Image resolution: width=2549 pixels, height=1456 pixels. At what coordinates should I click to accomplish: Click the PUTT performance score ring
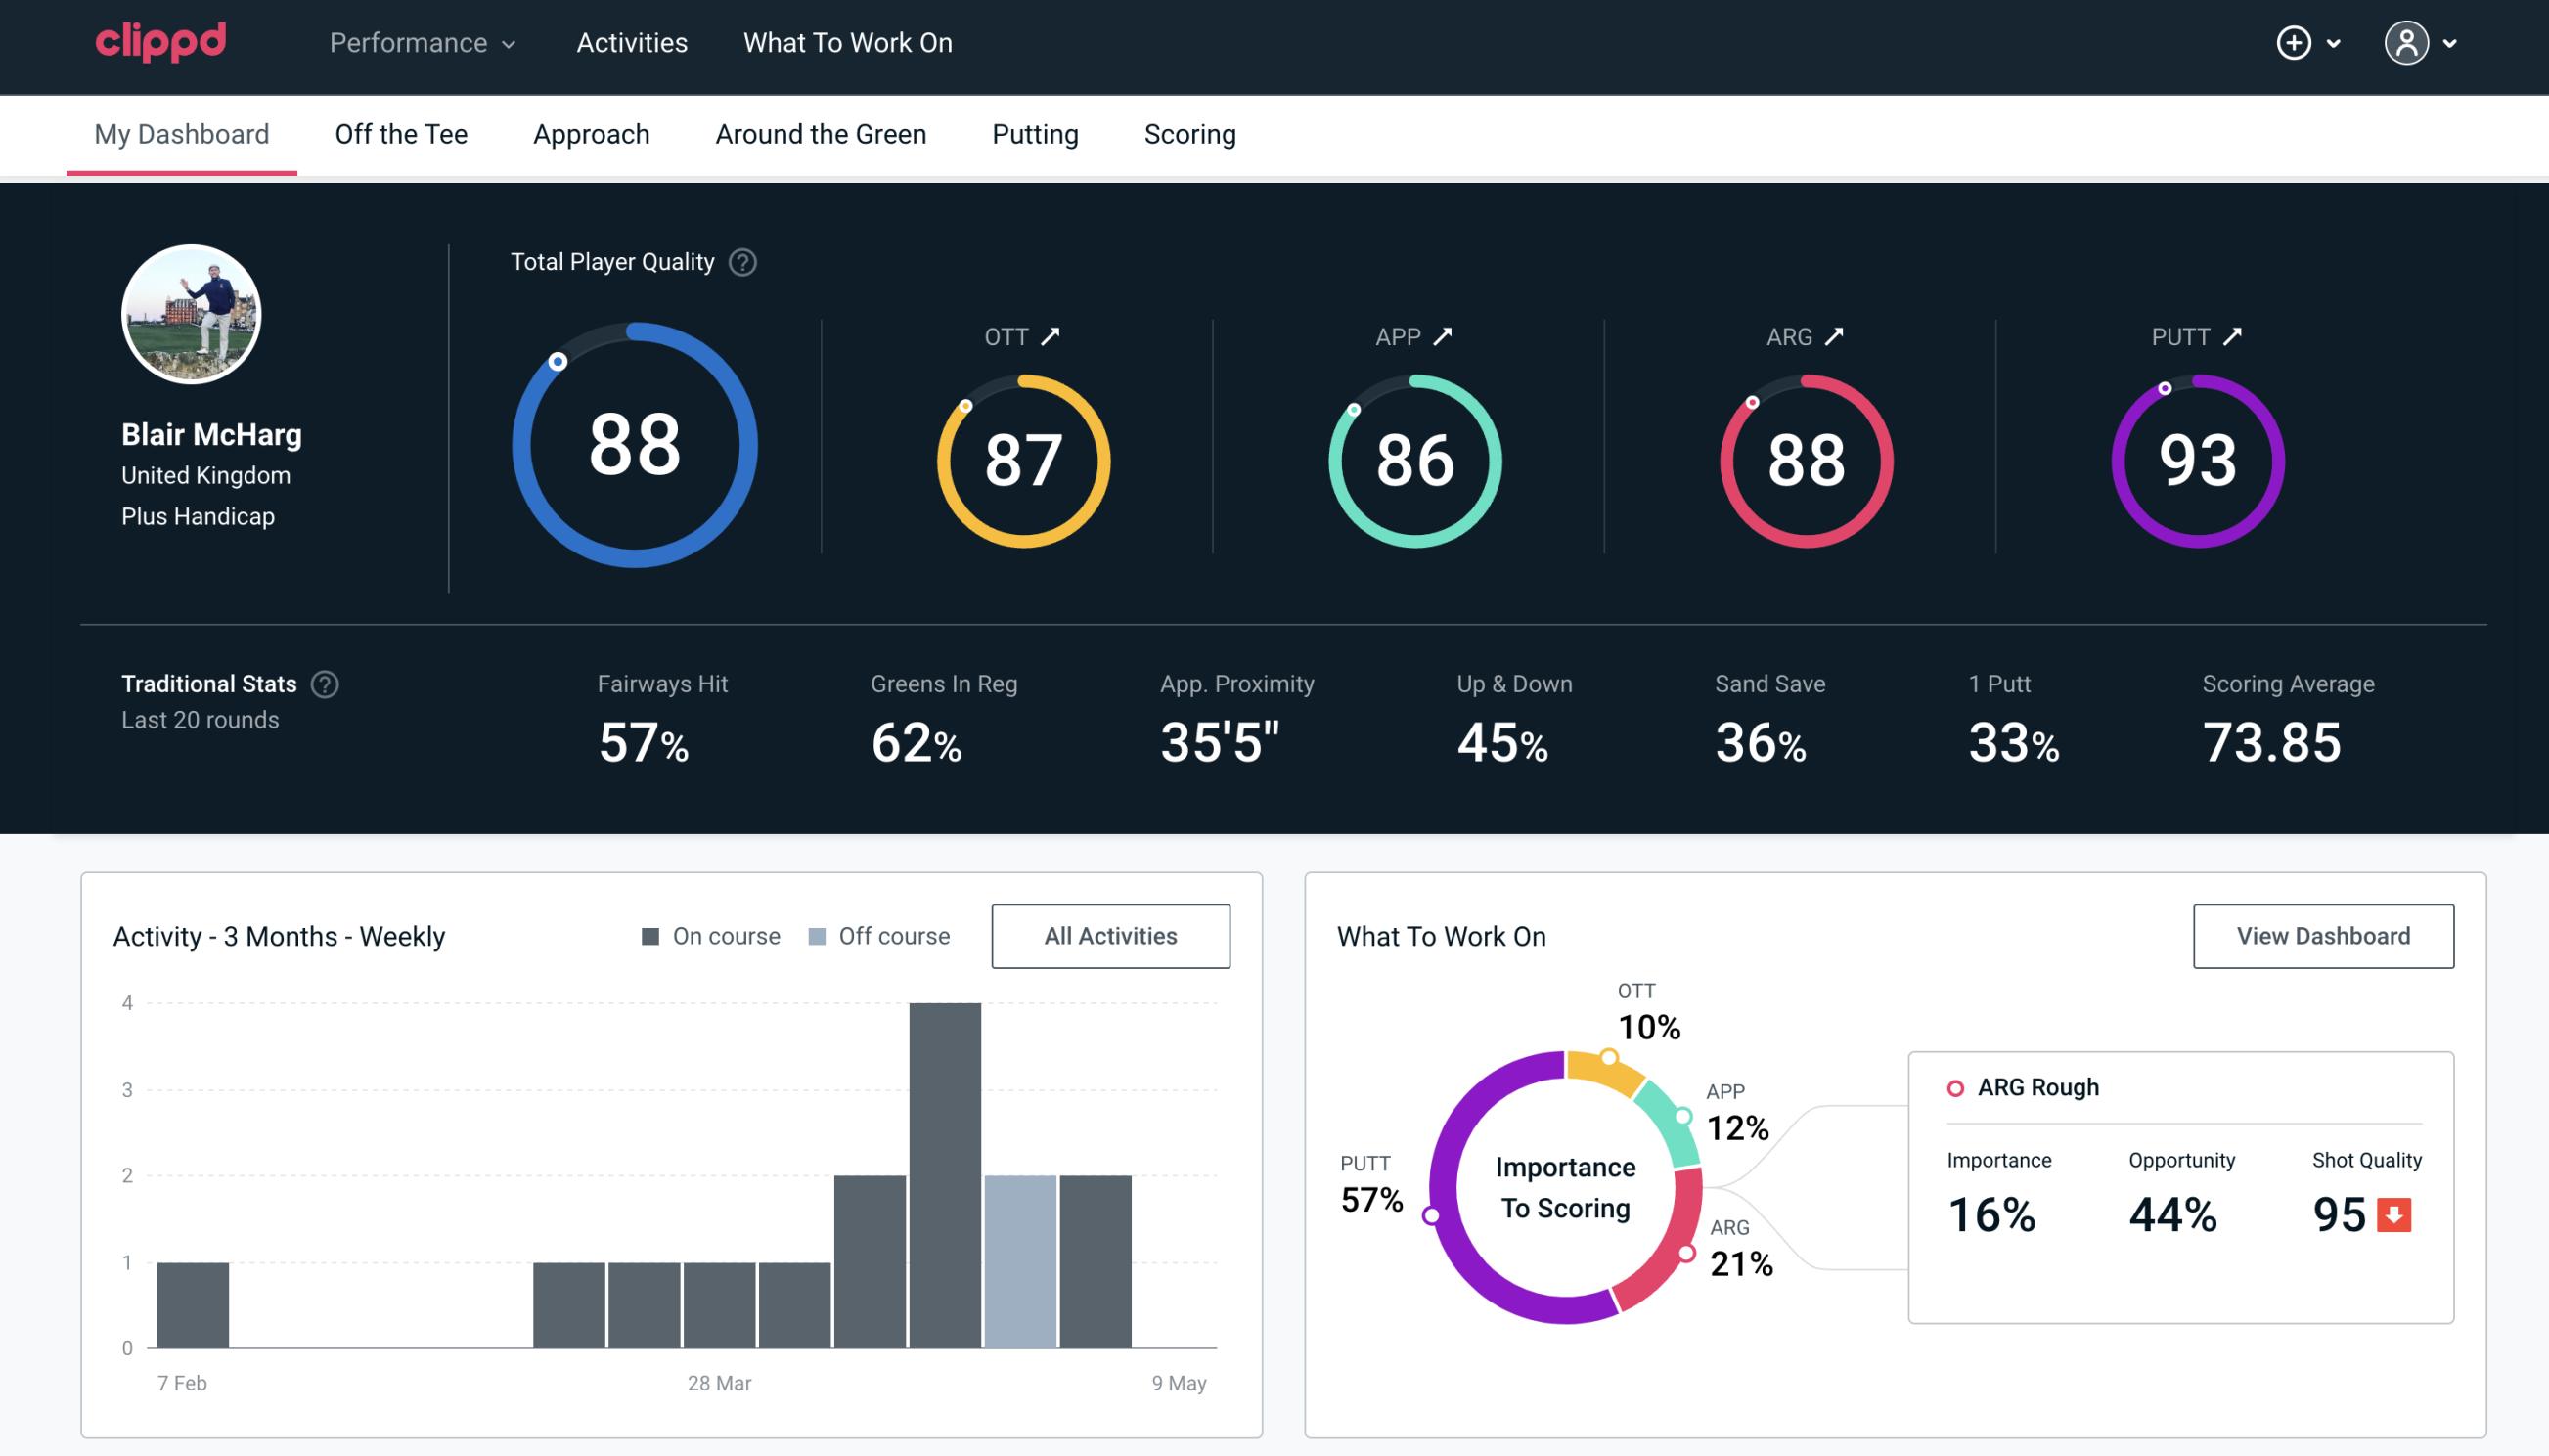2197,455
